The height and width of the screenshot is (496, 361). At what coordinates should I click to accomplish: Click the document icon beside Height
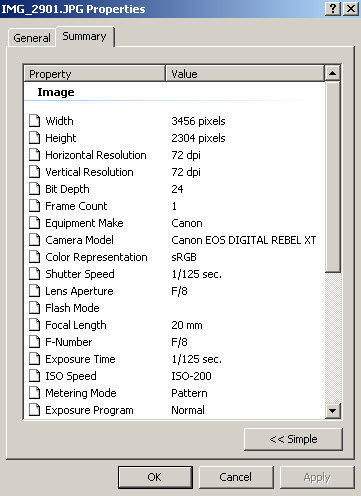(x=34, y=138)
